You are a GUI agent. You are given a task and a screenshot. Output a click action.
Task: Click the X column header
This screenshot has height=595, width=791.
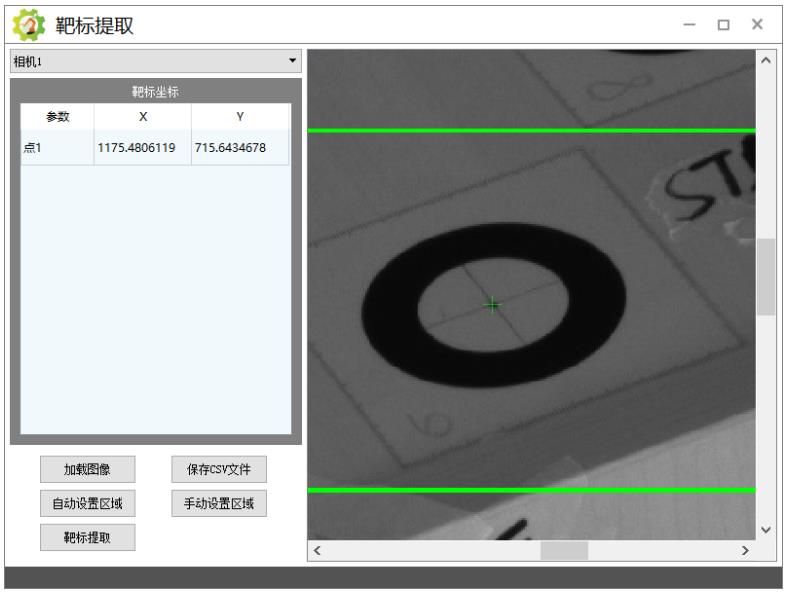tap(143, 117)
